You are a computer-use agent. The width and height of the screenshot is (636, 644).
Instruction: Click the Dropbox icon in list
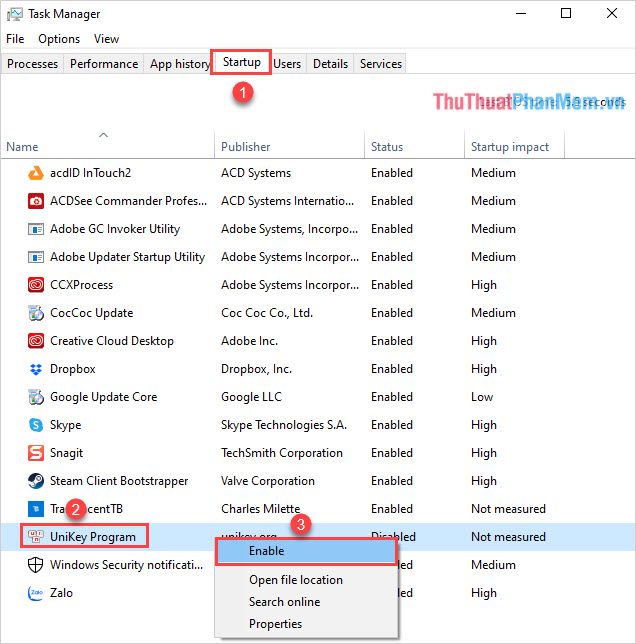click(33, 369)
